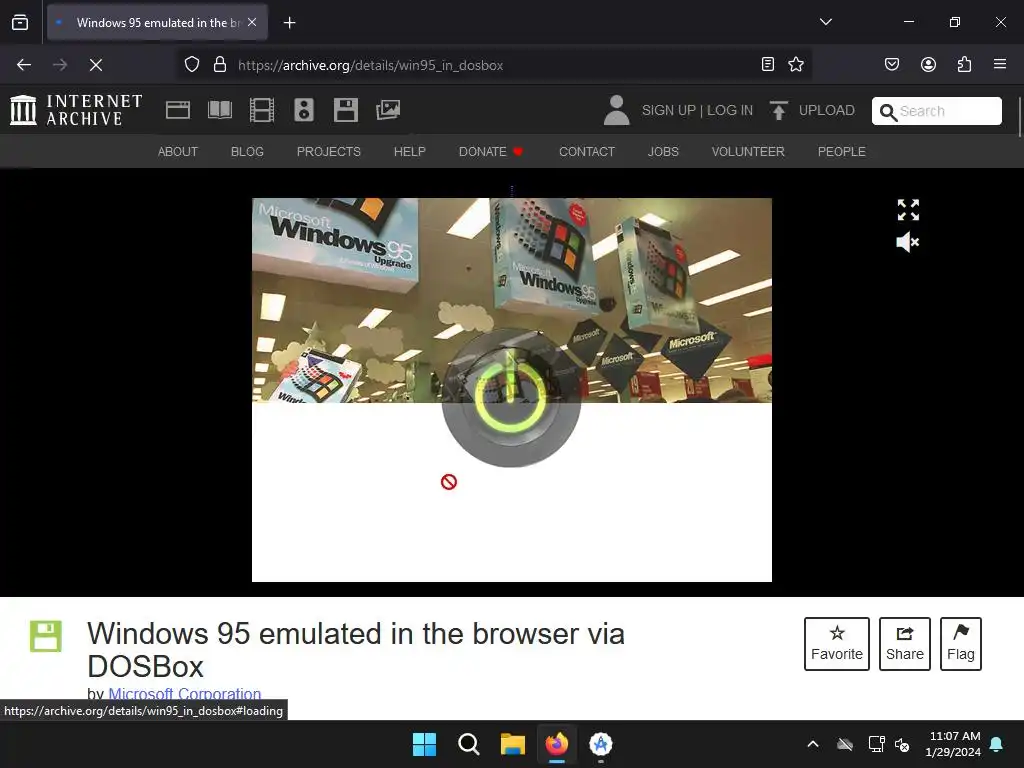
Task: Open the Web archive icon
Action: point(178,110)
